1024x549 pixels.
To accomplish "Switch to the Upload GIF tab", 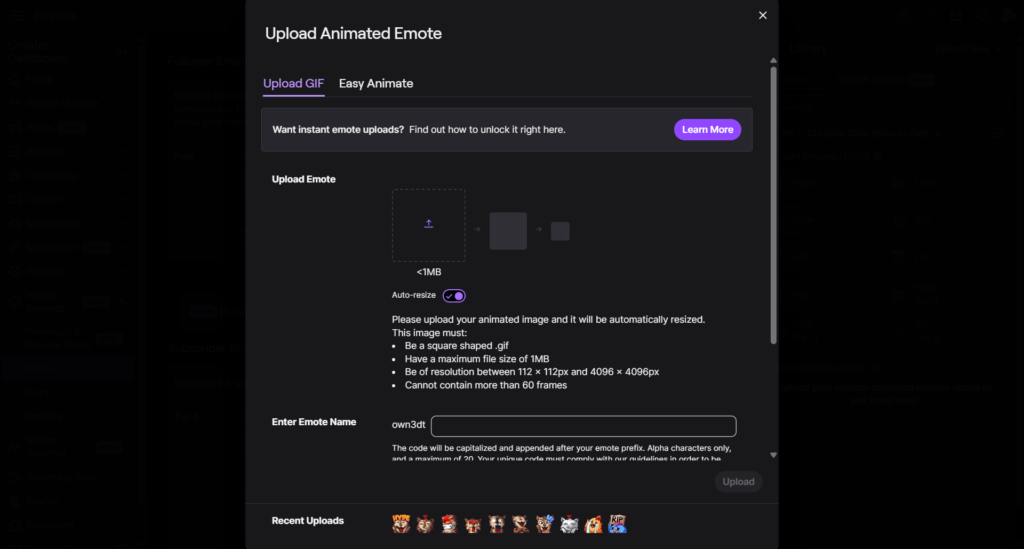I will point(293,83).
